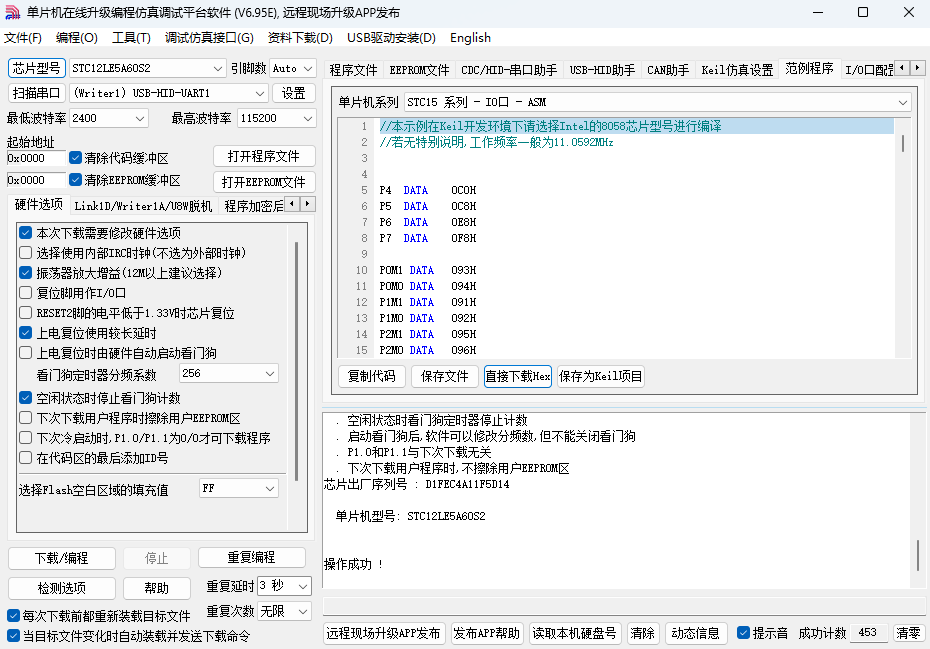
Task: Disable 上电复位使用较长延时 option
Action: 26,333
